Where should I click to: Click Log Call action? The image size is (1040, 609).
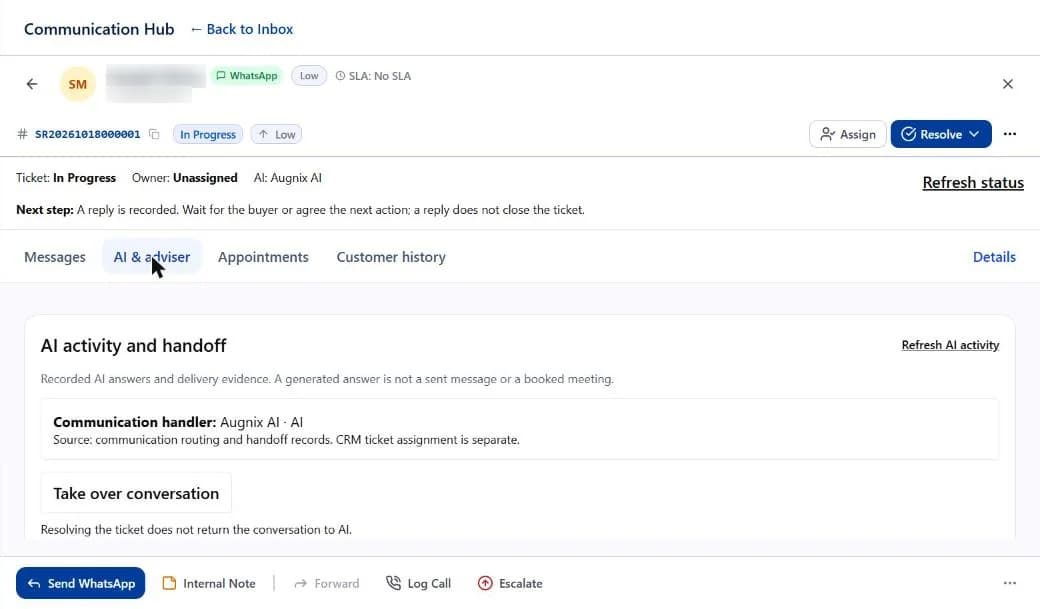(x=419, y=583)
